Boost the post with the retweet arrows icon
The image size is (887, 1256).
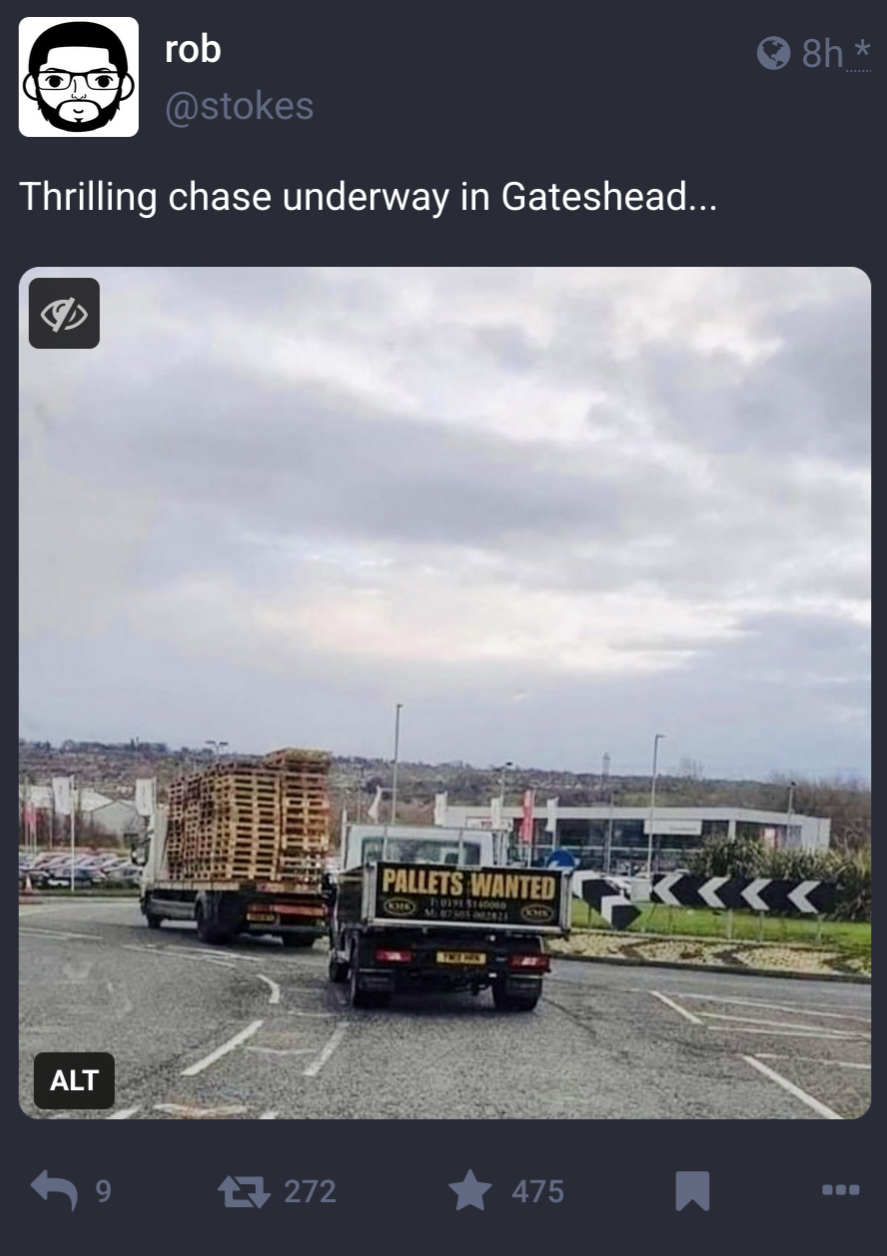click(243, 1190)
